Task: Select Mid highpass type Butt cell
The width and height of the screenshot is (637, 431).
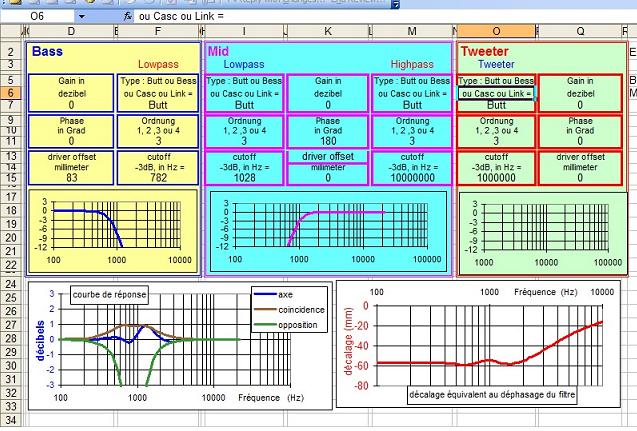Action: [412, 105]
